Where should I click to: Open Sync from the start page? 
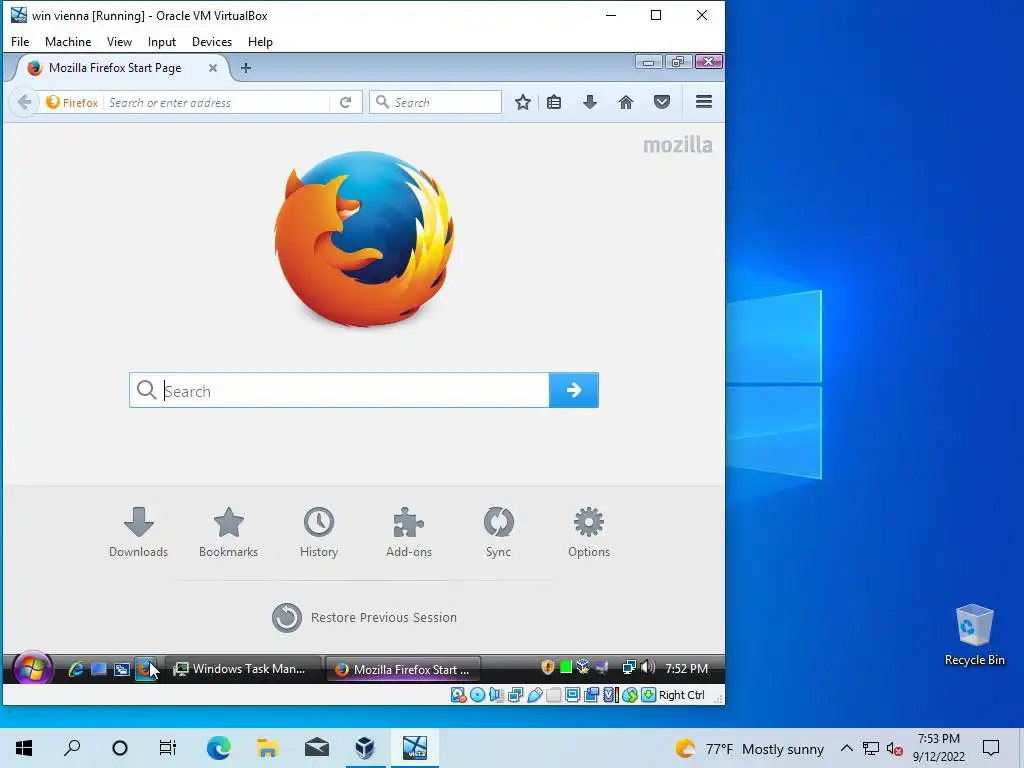pos(498,532)
